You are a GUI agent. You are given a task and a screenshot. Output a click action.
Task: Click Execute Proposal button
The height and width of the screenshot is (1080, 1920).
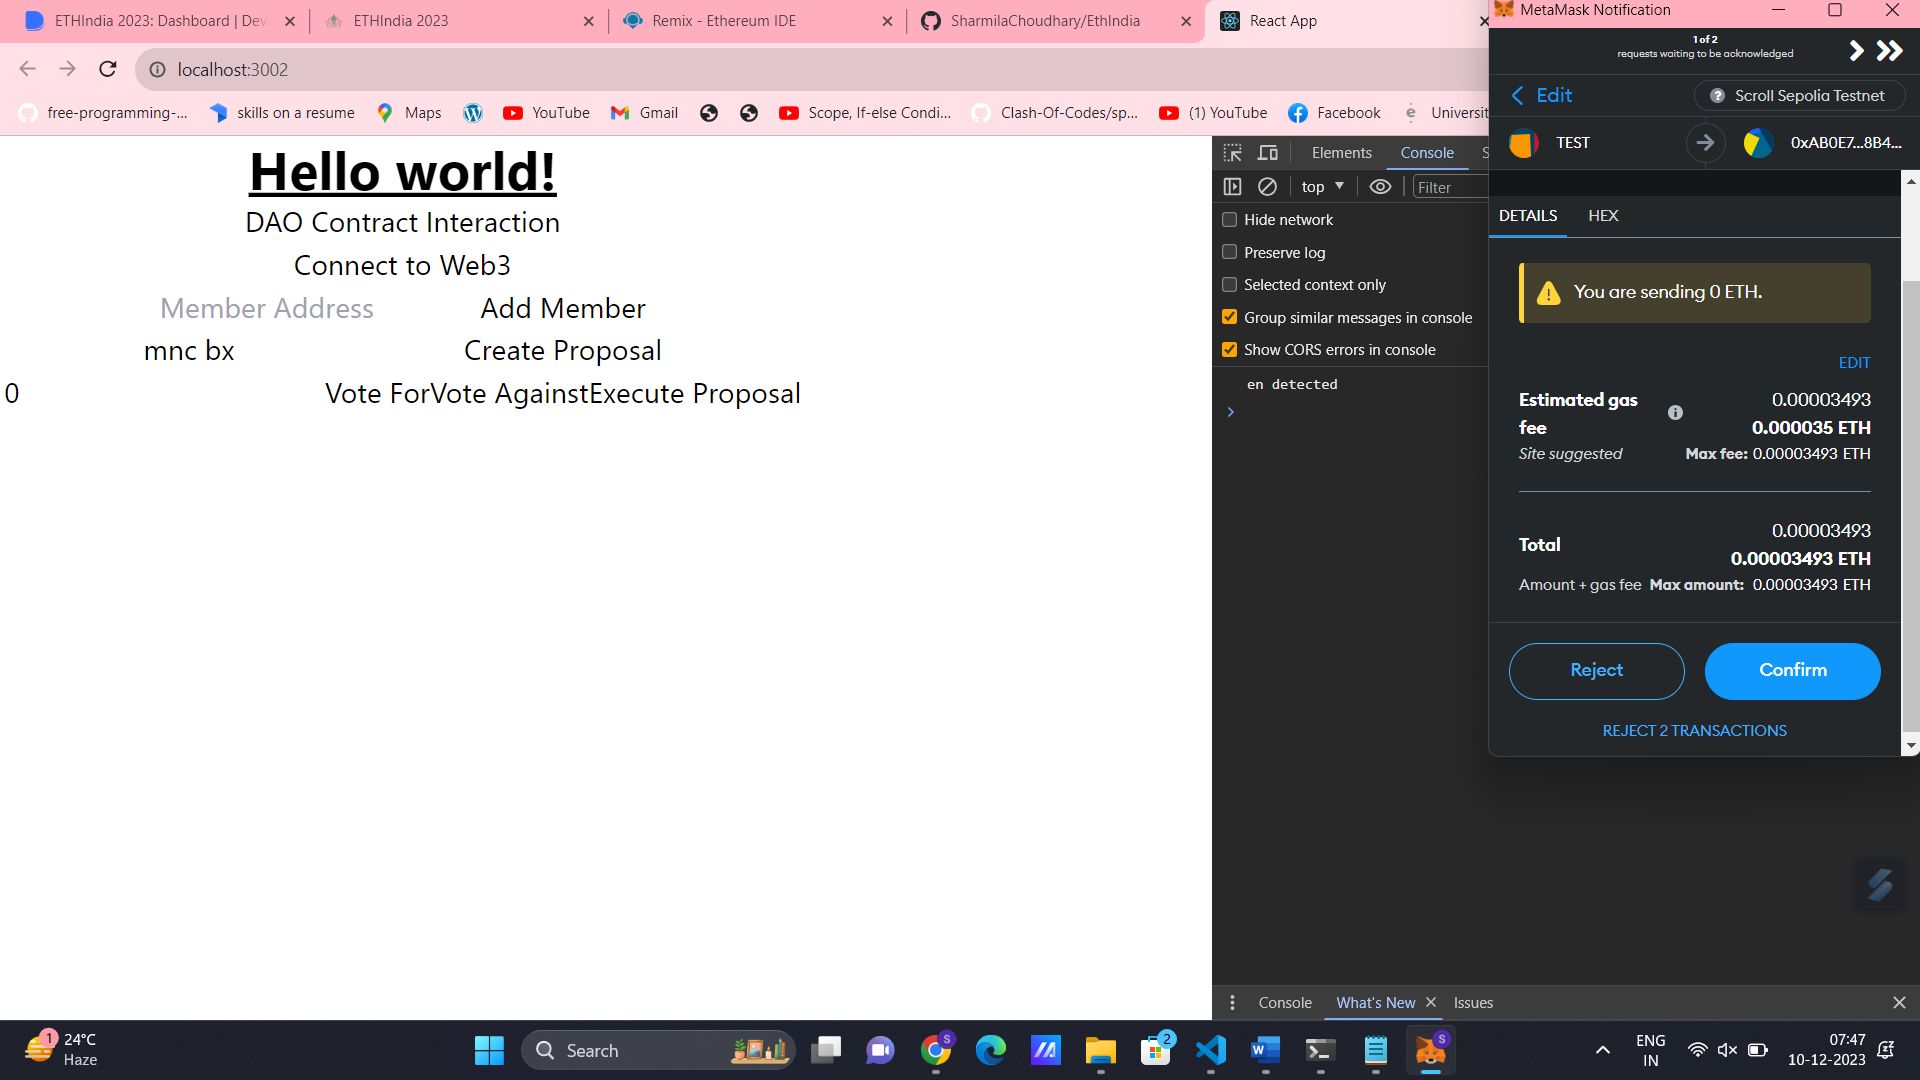[695, 394]
